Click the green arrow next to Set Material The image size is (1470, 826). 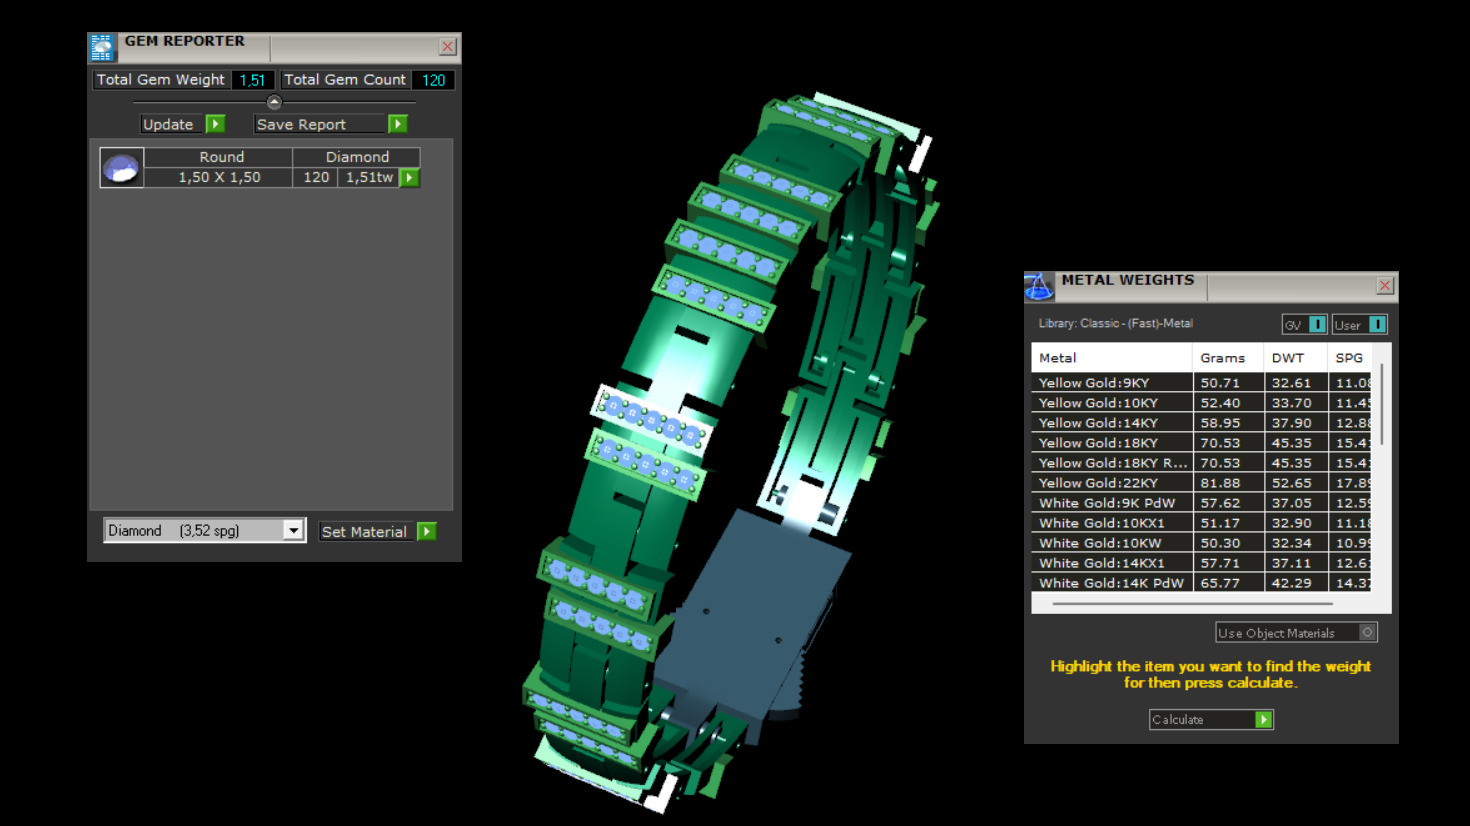[x=427, y=531]
